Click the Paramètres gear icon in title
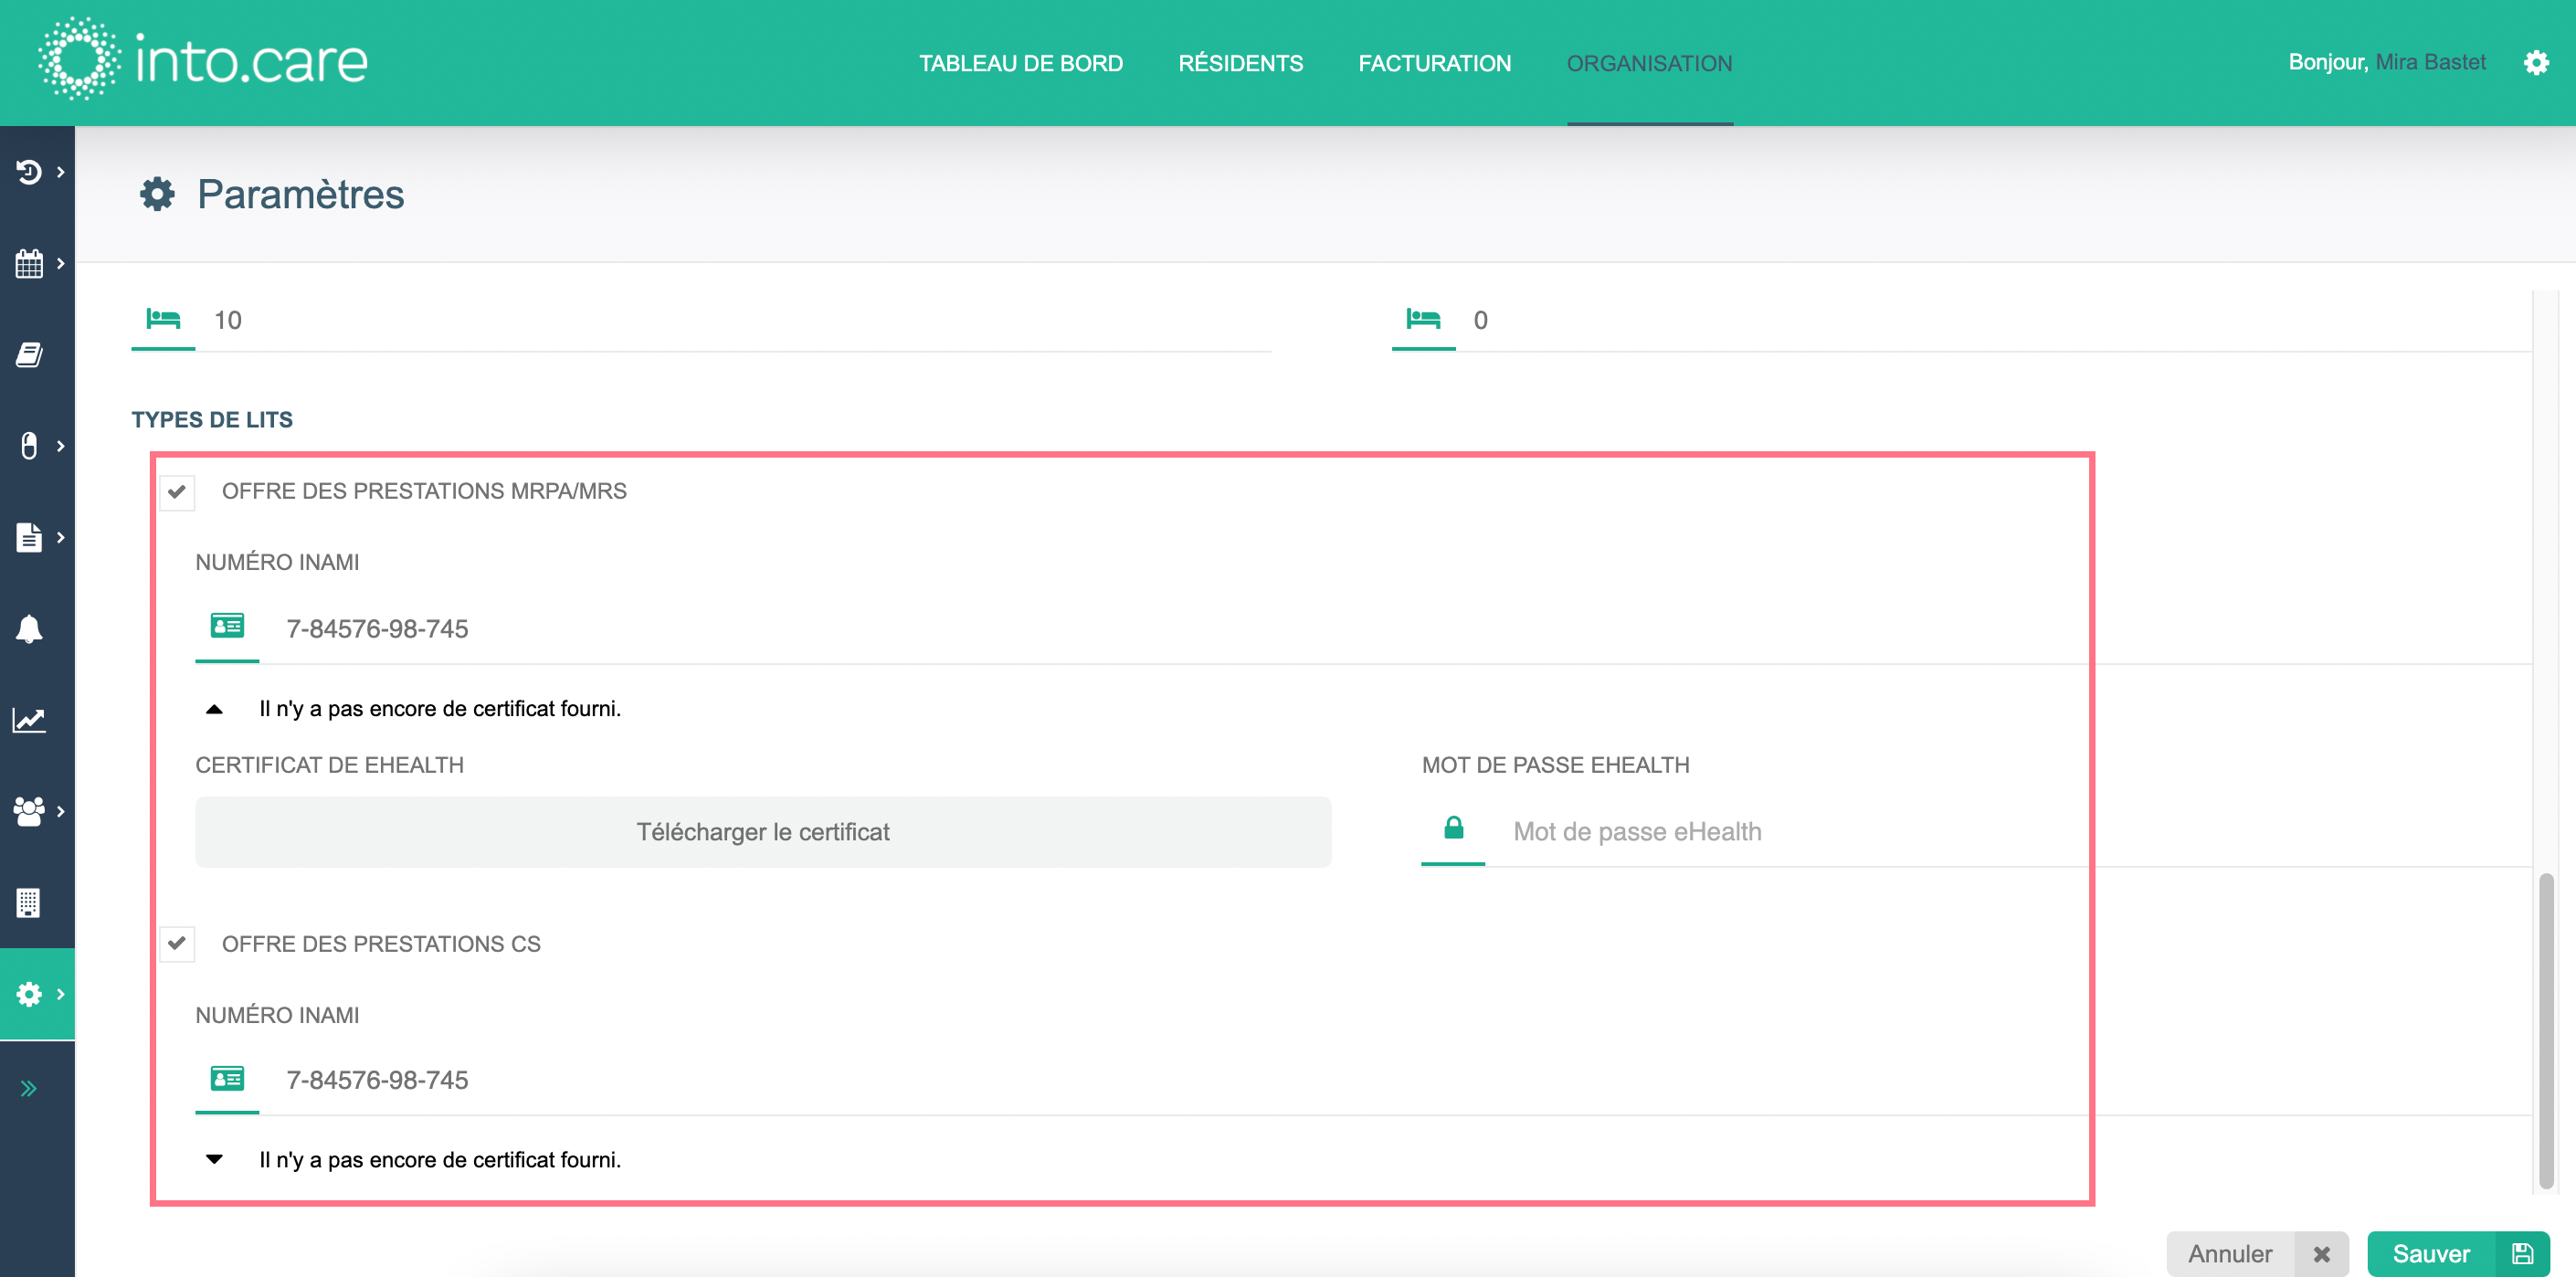2576x1277 pixels. coord(157,194)
